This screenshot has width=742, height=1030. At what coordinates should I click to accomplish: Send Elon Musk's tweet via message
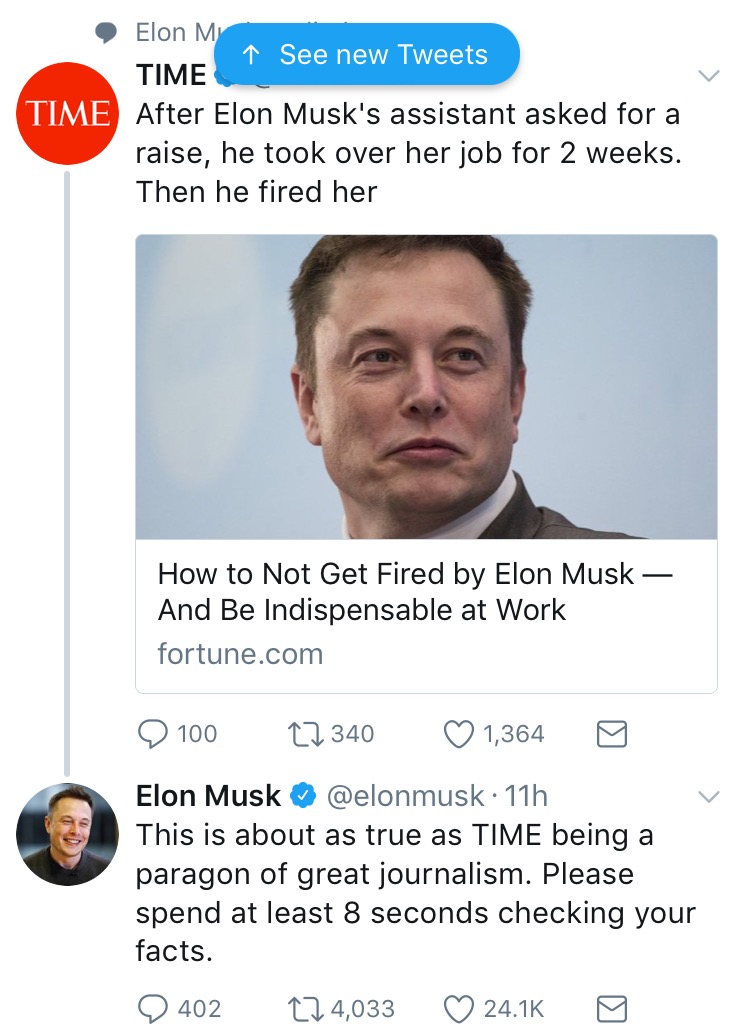pyautogui.click(x=611, y=1008)
